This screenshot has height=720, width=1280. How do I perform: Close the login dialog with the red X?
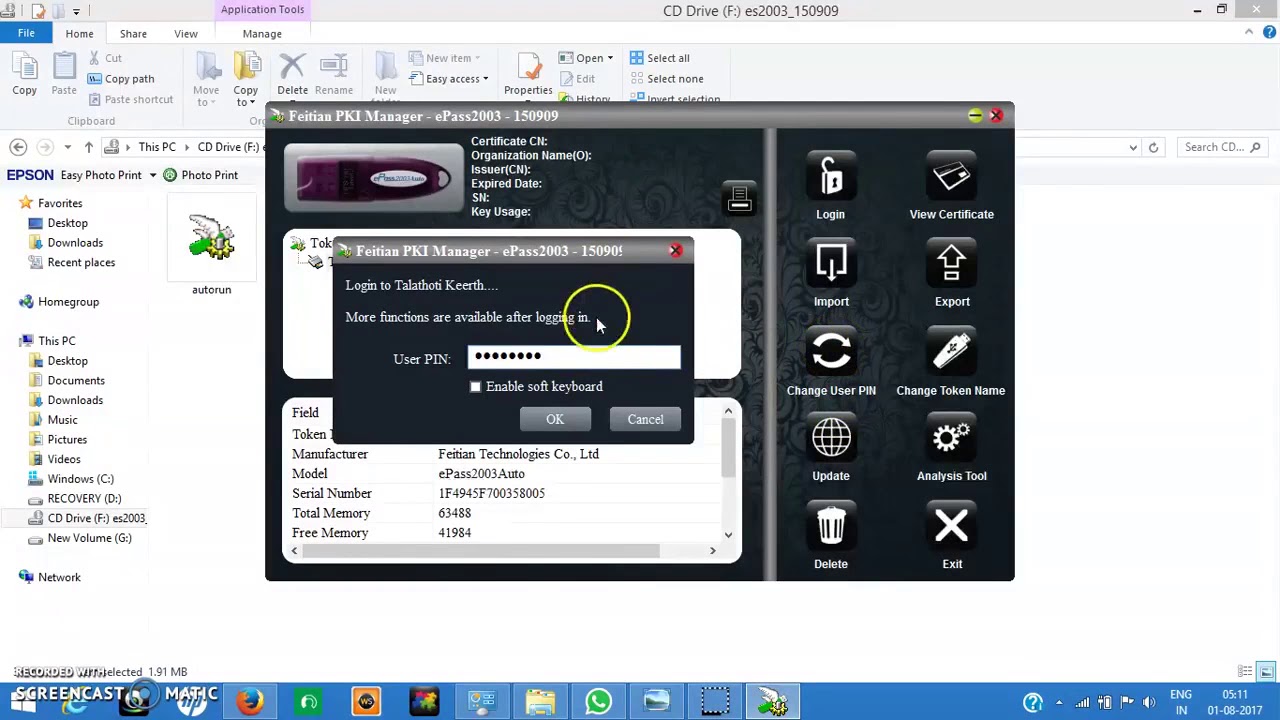pyautogui.click(x=676, y=251)
